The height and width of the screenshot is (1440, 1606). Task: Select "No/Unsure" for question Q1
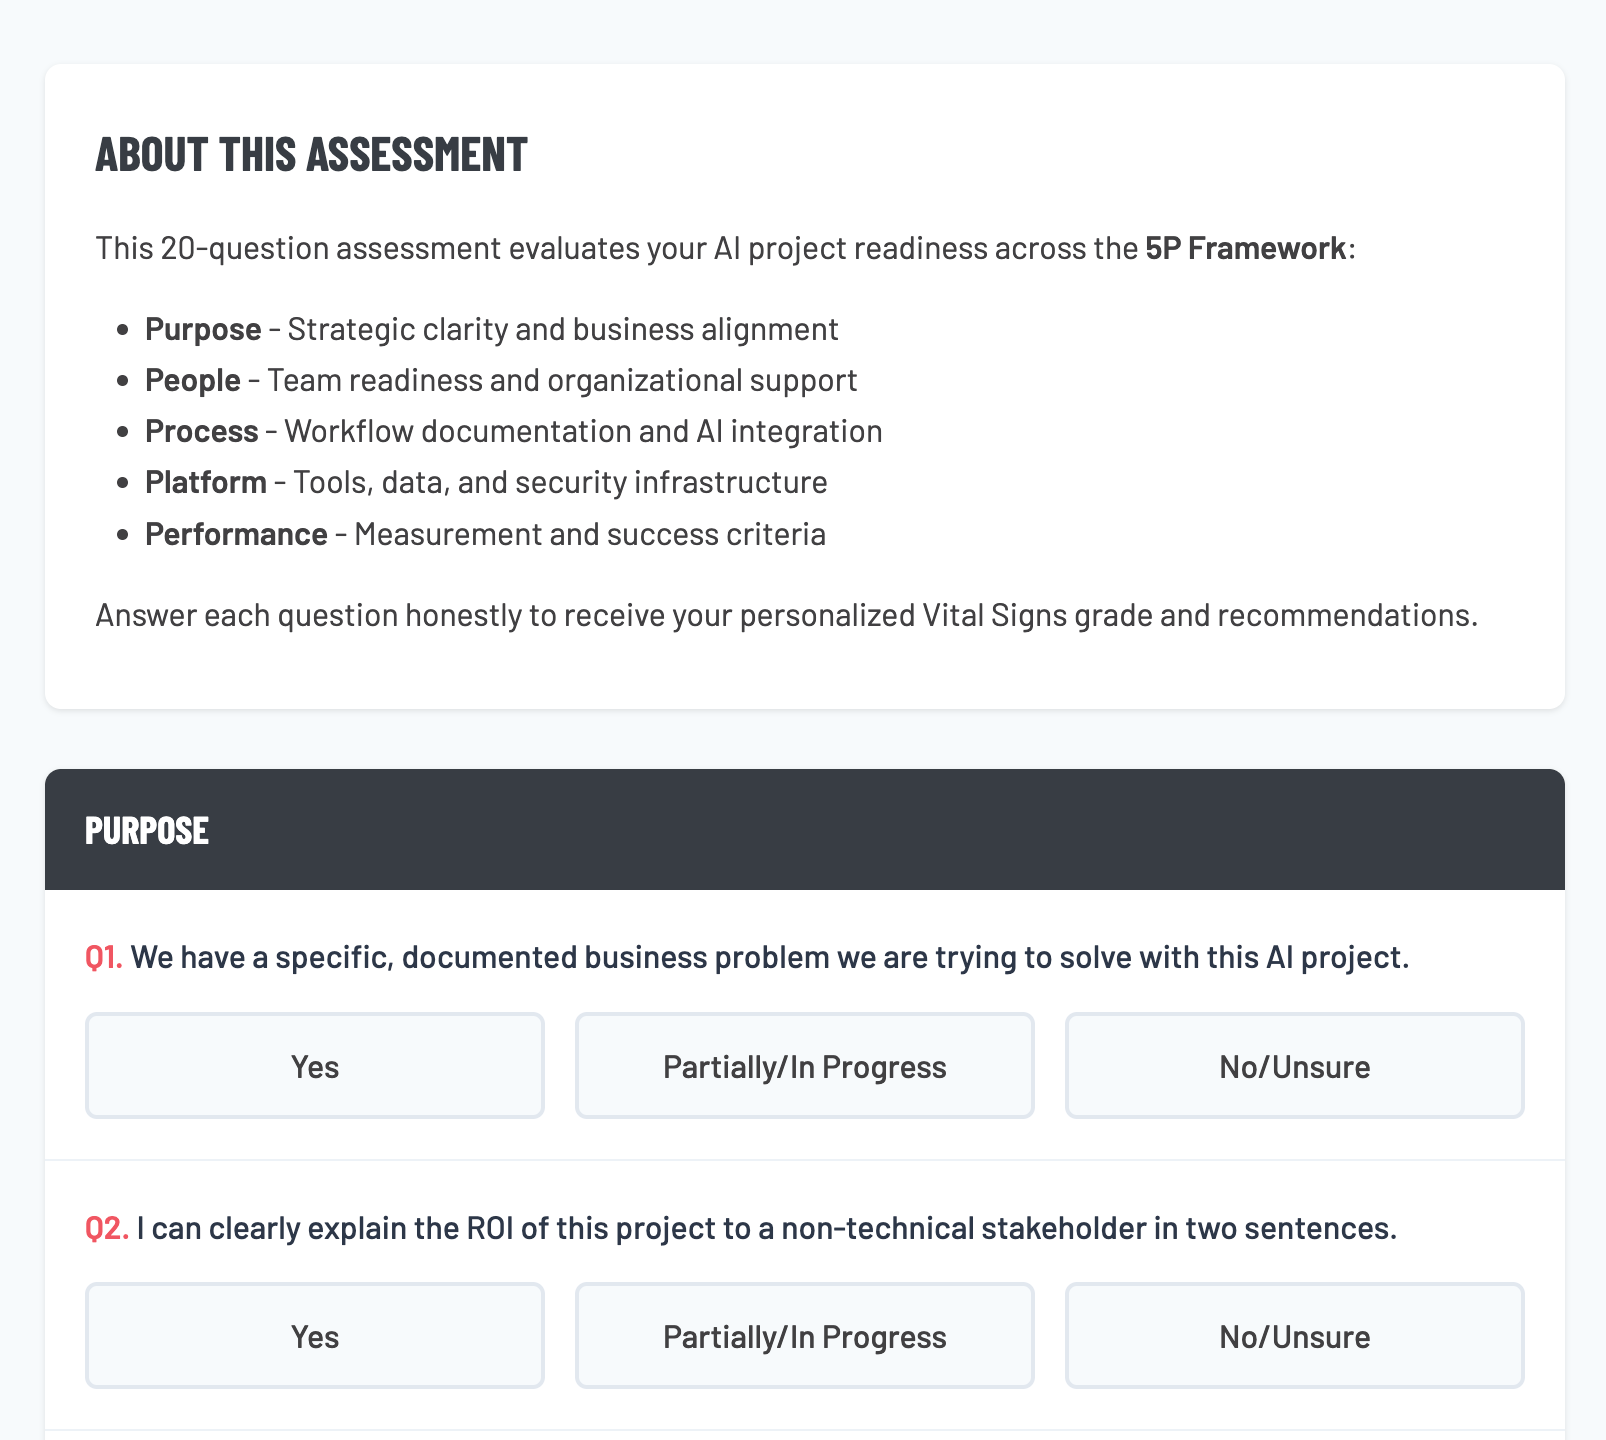click(1294, 1065)
